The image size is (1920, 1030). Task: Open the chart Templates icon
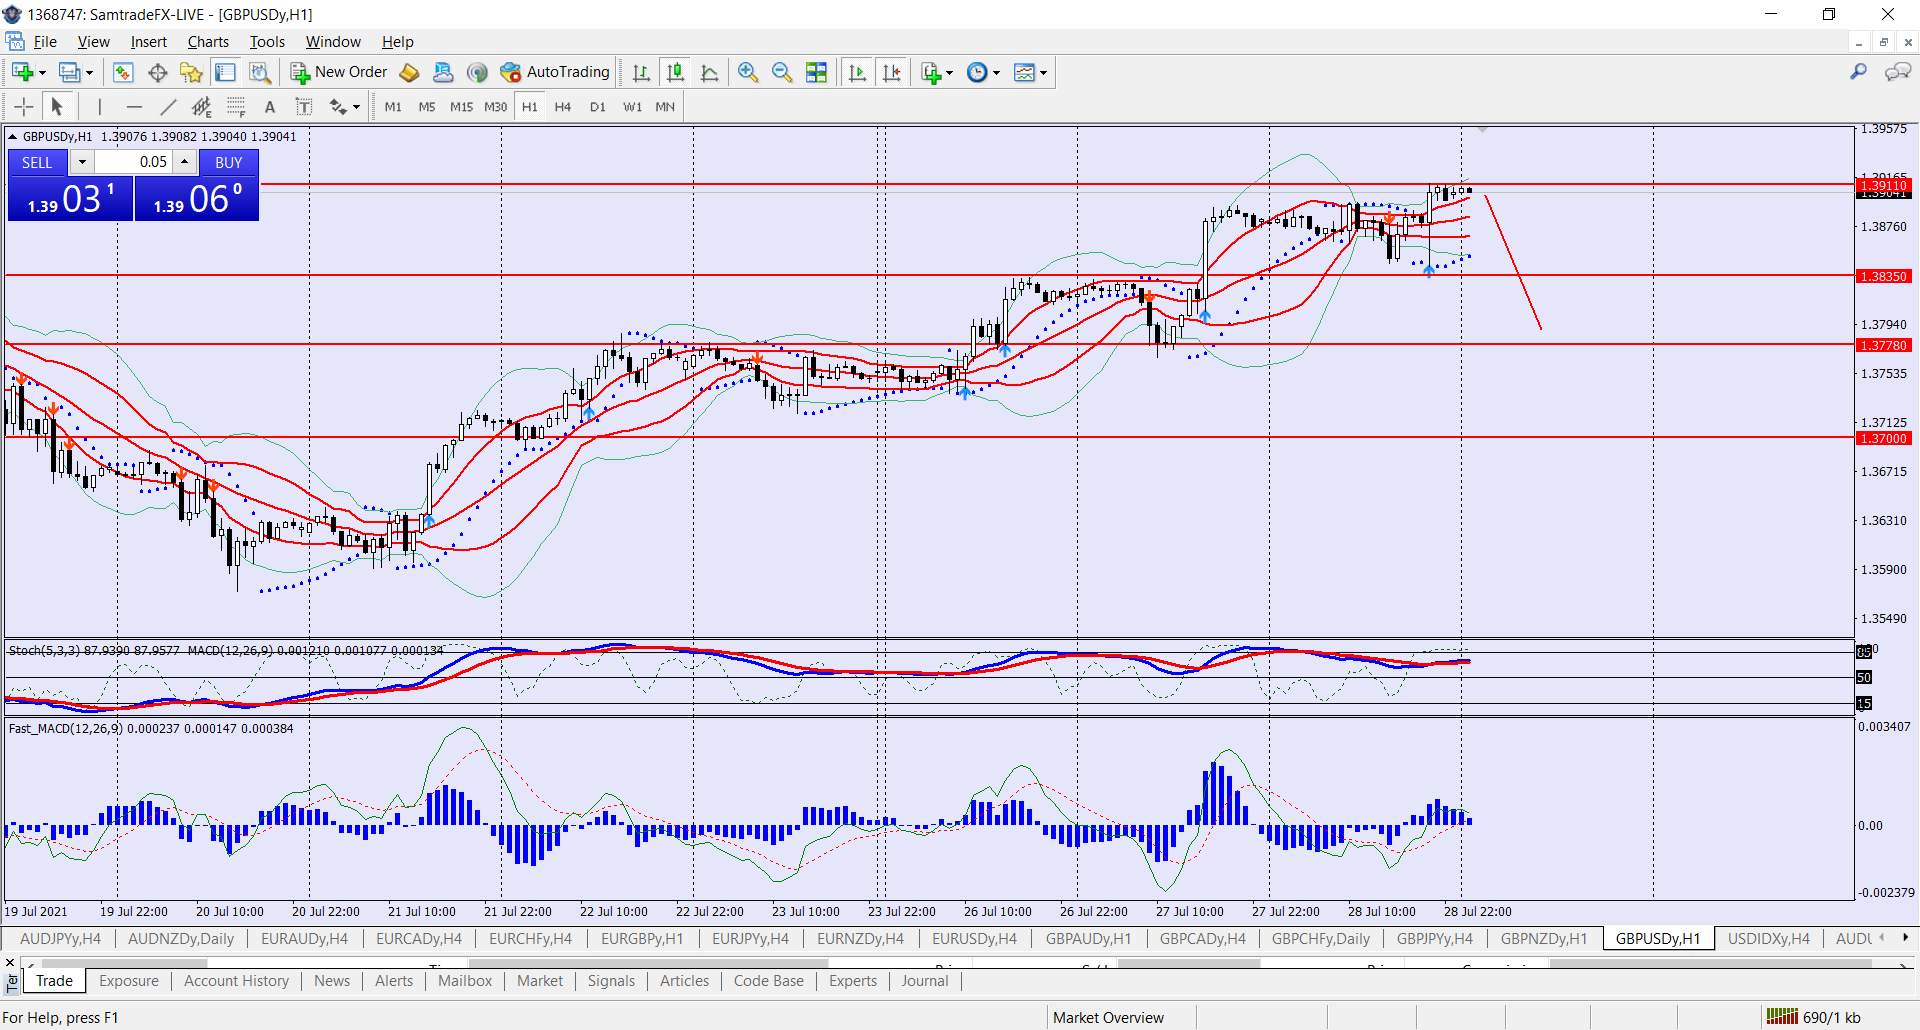[1024, 72]
